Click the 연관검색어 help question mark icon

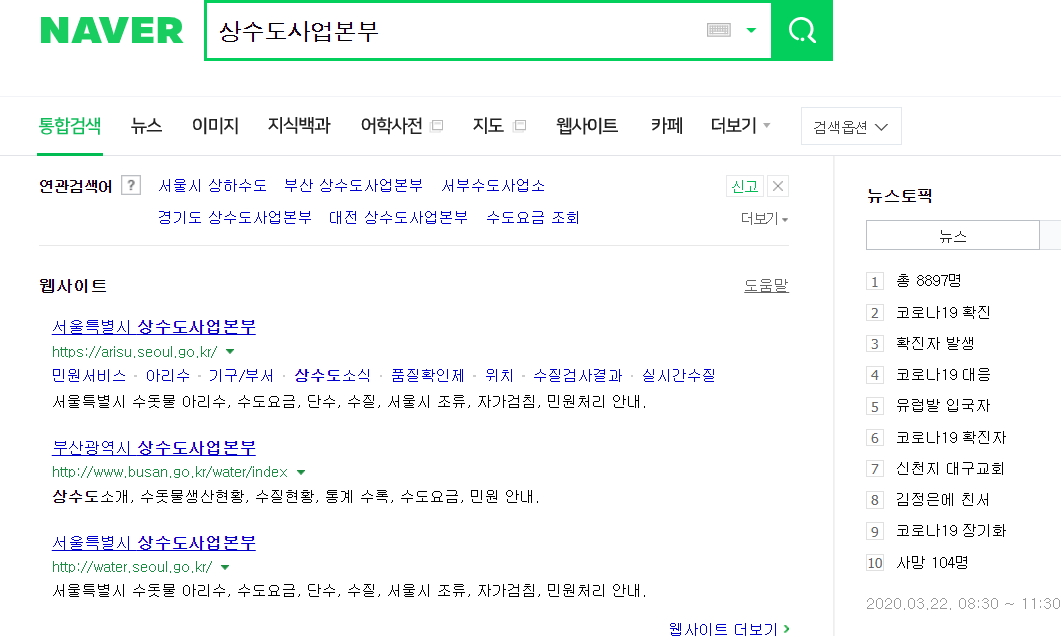coord(131,185)
